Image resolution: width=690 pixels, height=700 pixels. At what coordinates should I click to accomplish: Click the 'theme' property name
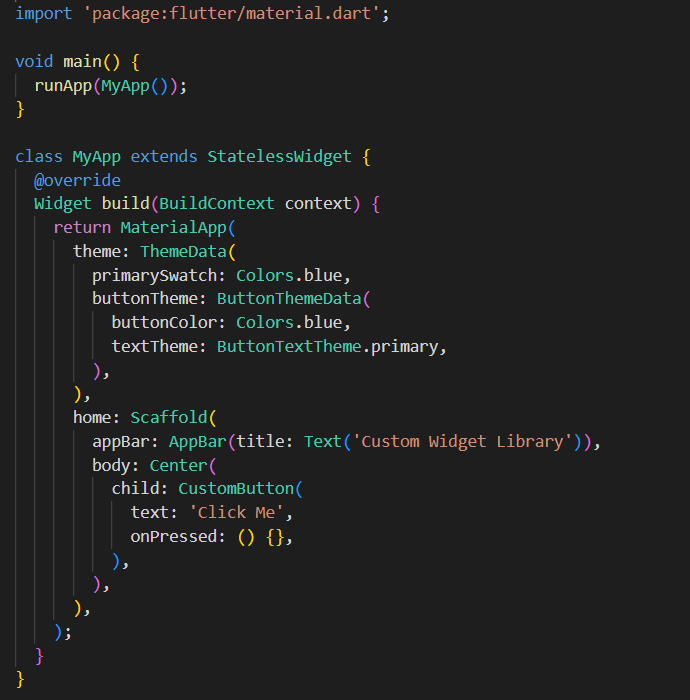pyautogui.click(x=97, y=251)
